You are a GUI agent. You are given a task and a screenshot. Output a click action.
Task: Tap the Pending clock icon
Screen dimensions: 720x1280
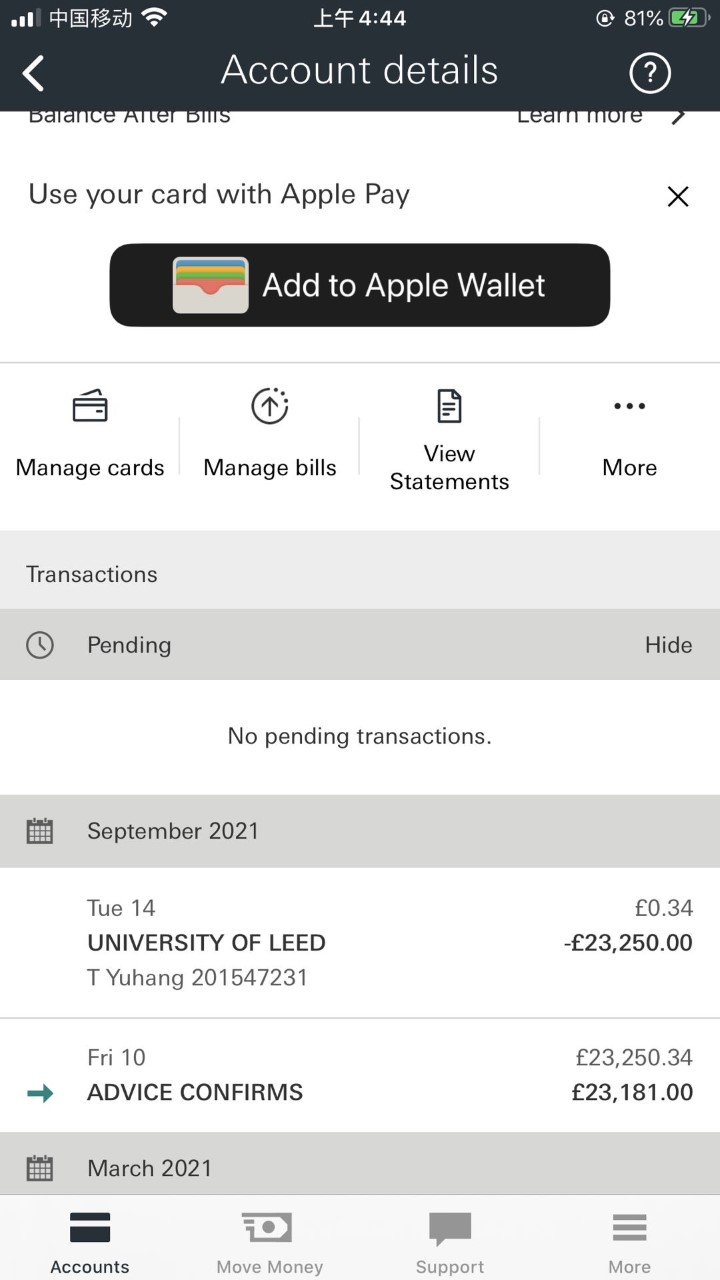tap(40, 645)
